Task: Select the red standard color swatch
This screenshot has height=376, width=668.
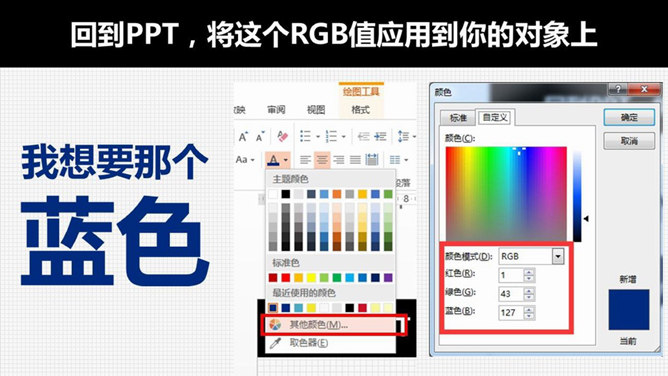Action: point(286,278)
